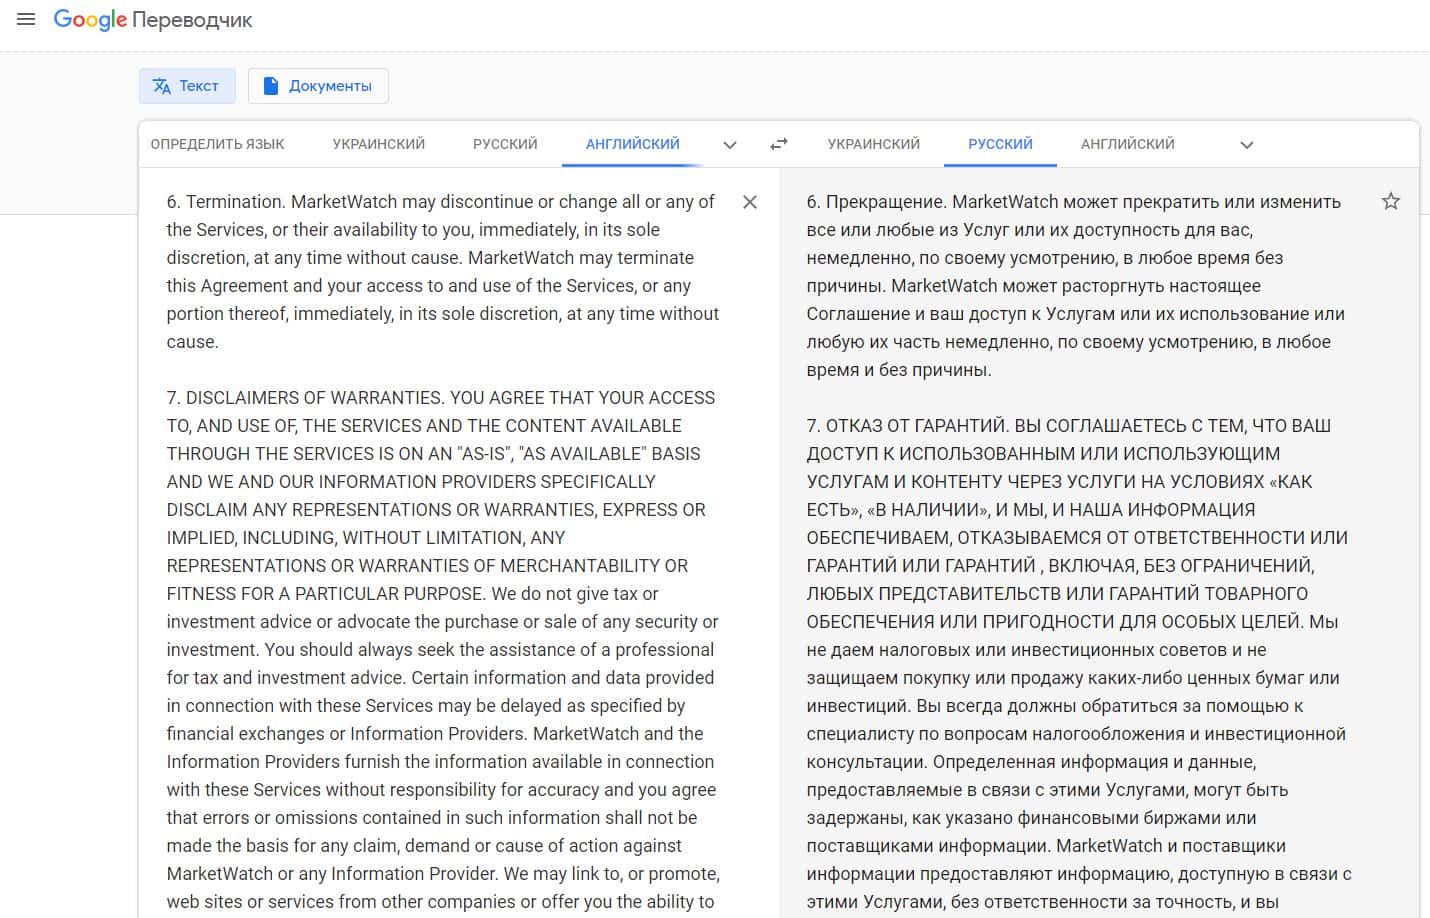Choose УКРАИНСКИЙ as target language
Image resolution: width=1430 pixels, height=918 pixels.
click(x=874, y=144)
